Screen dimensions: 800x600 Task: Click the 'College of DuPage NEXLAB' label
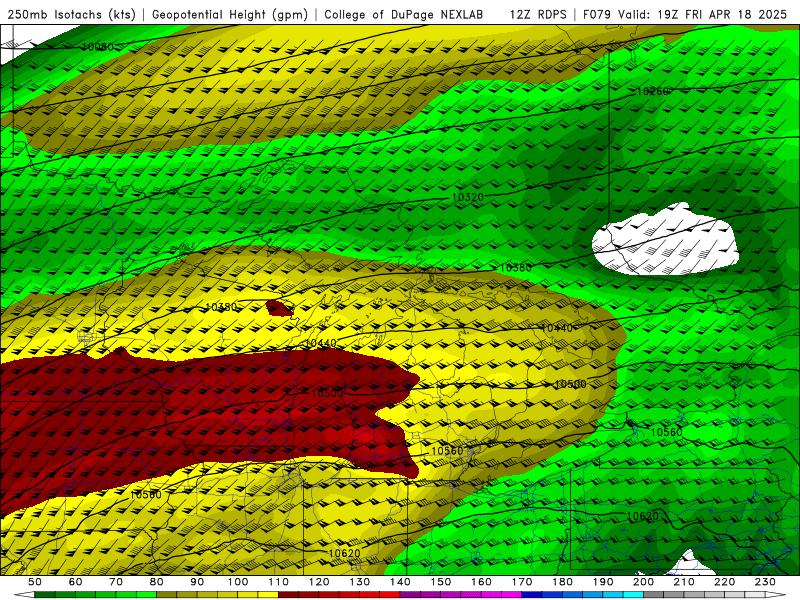[403, 14]
